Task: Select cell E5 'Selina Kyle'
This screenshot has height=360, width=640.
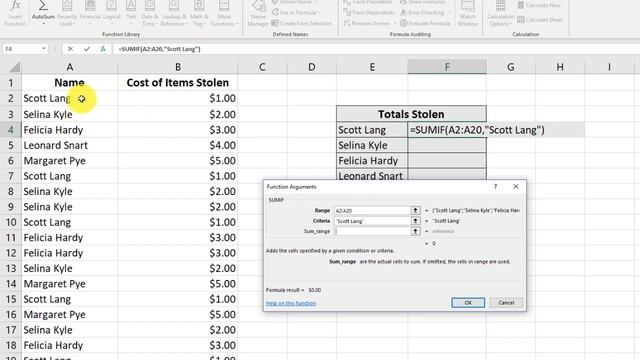Action: (372, 145)
